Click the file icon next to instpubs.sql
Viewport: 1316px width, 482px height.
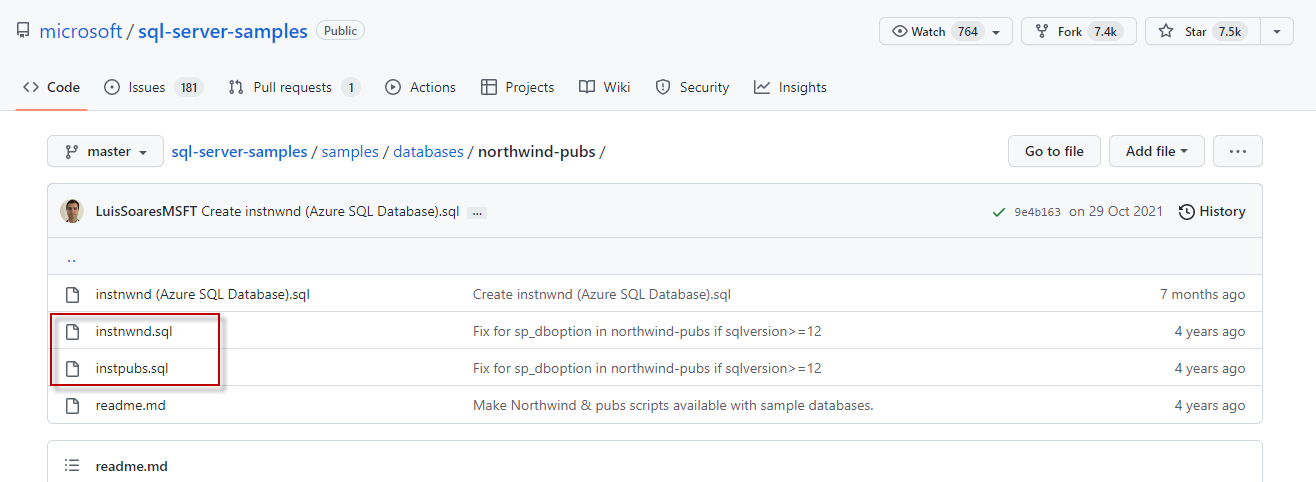[72, 368]
